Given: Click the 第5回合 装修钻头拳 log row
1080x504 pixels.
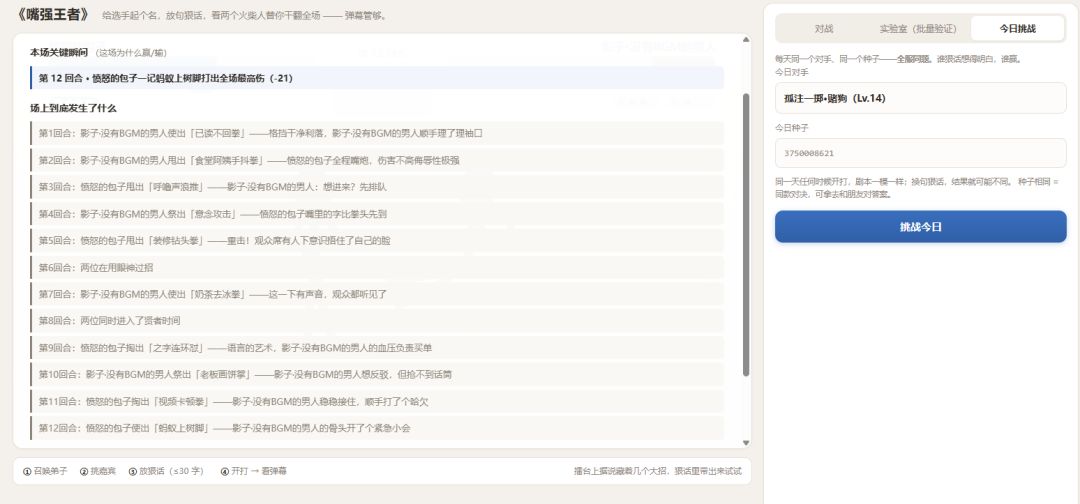Looking at the screenshot, I should click(x=377, y=240).
